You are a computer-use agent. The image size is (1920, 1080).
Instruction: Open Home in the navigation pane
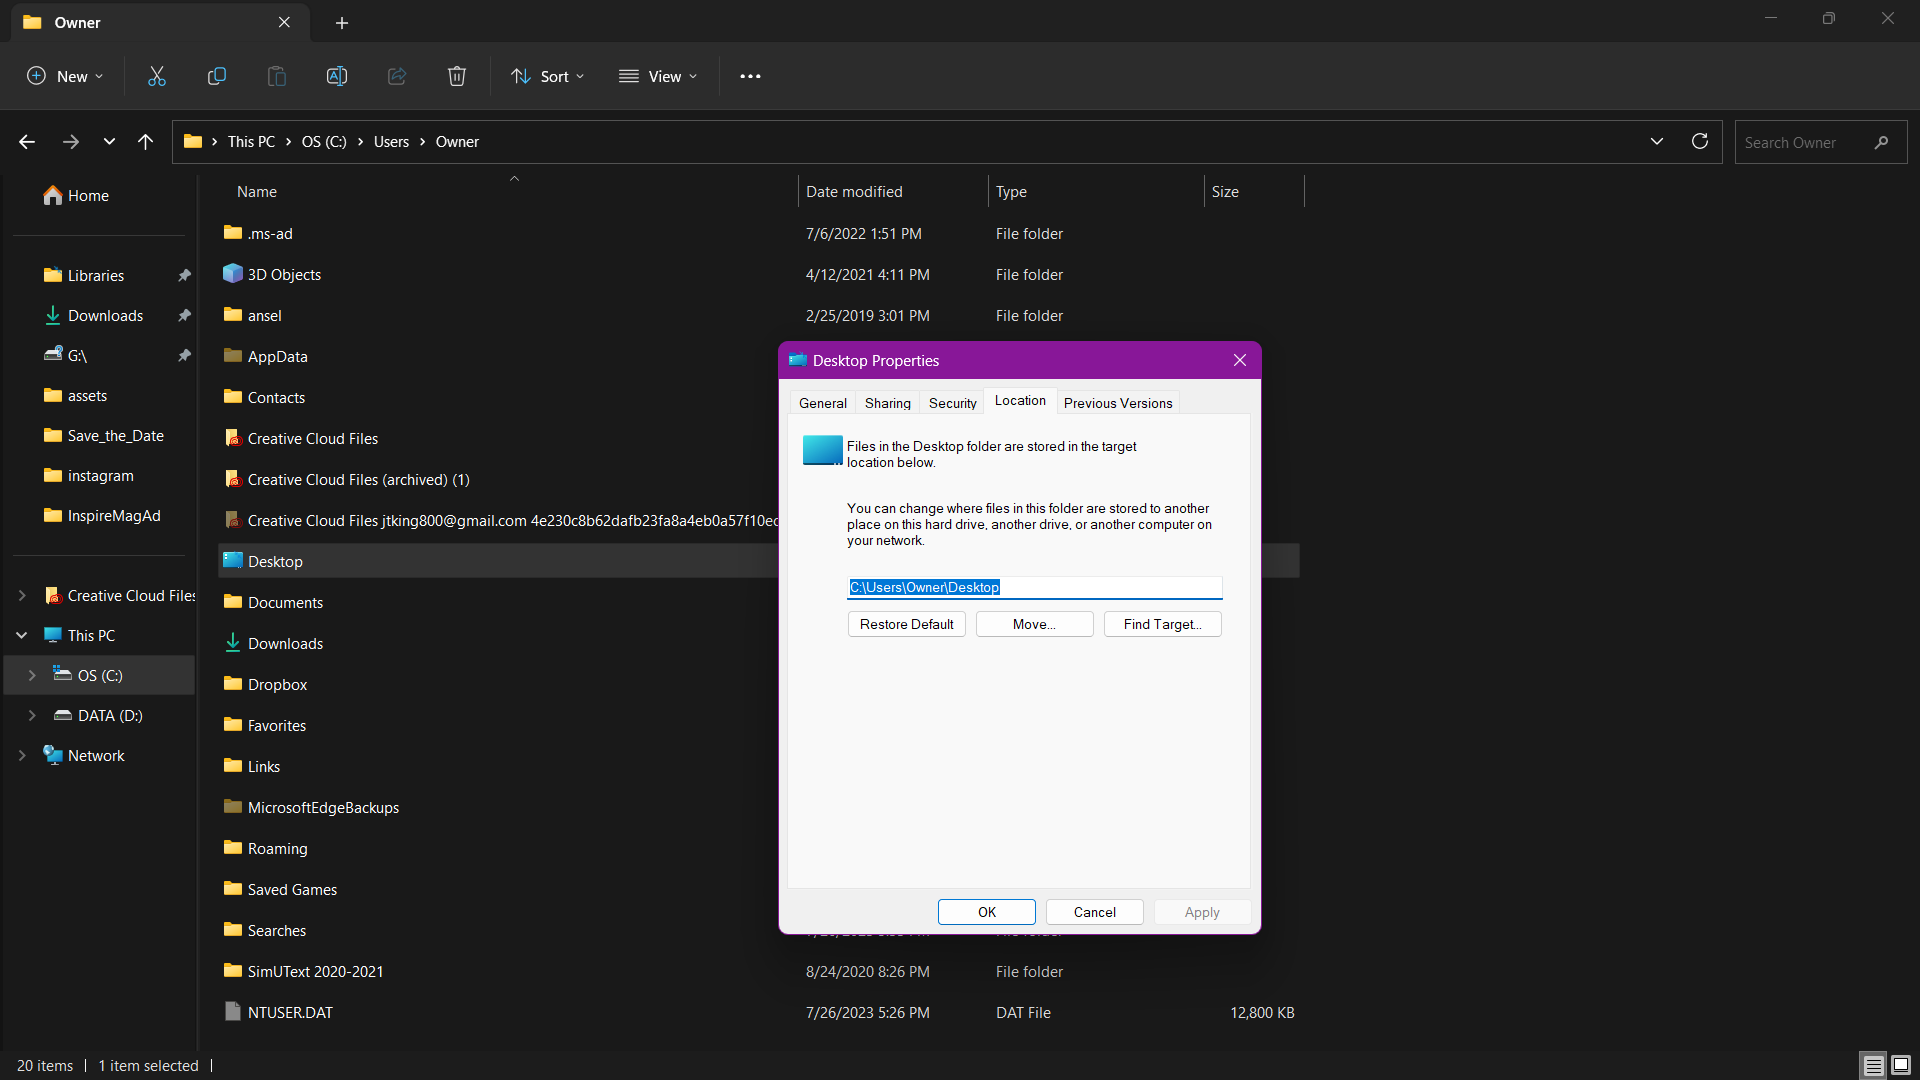click(76, 196)
